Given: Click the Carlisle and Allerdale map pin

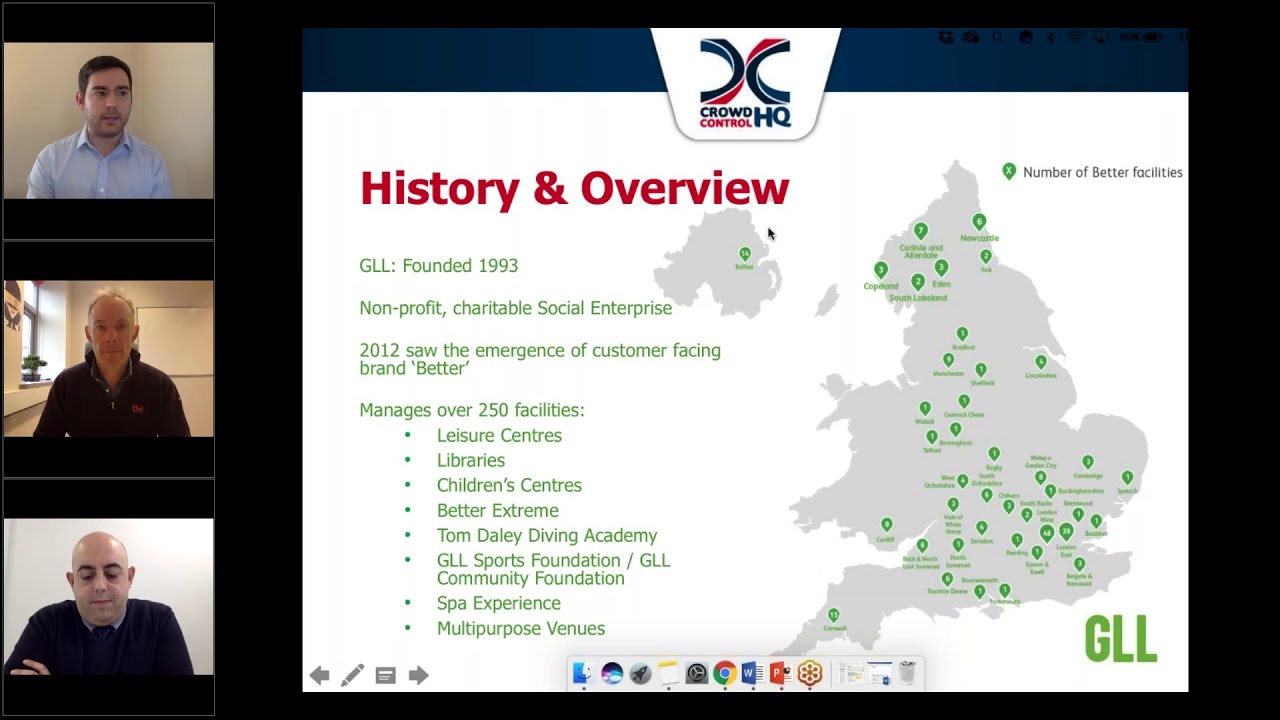Looking at the screenshot, I should coord(921,232).
